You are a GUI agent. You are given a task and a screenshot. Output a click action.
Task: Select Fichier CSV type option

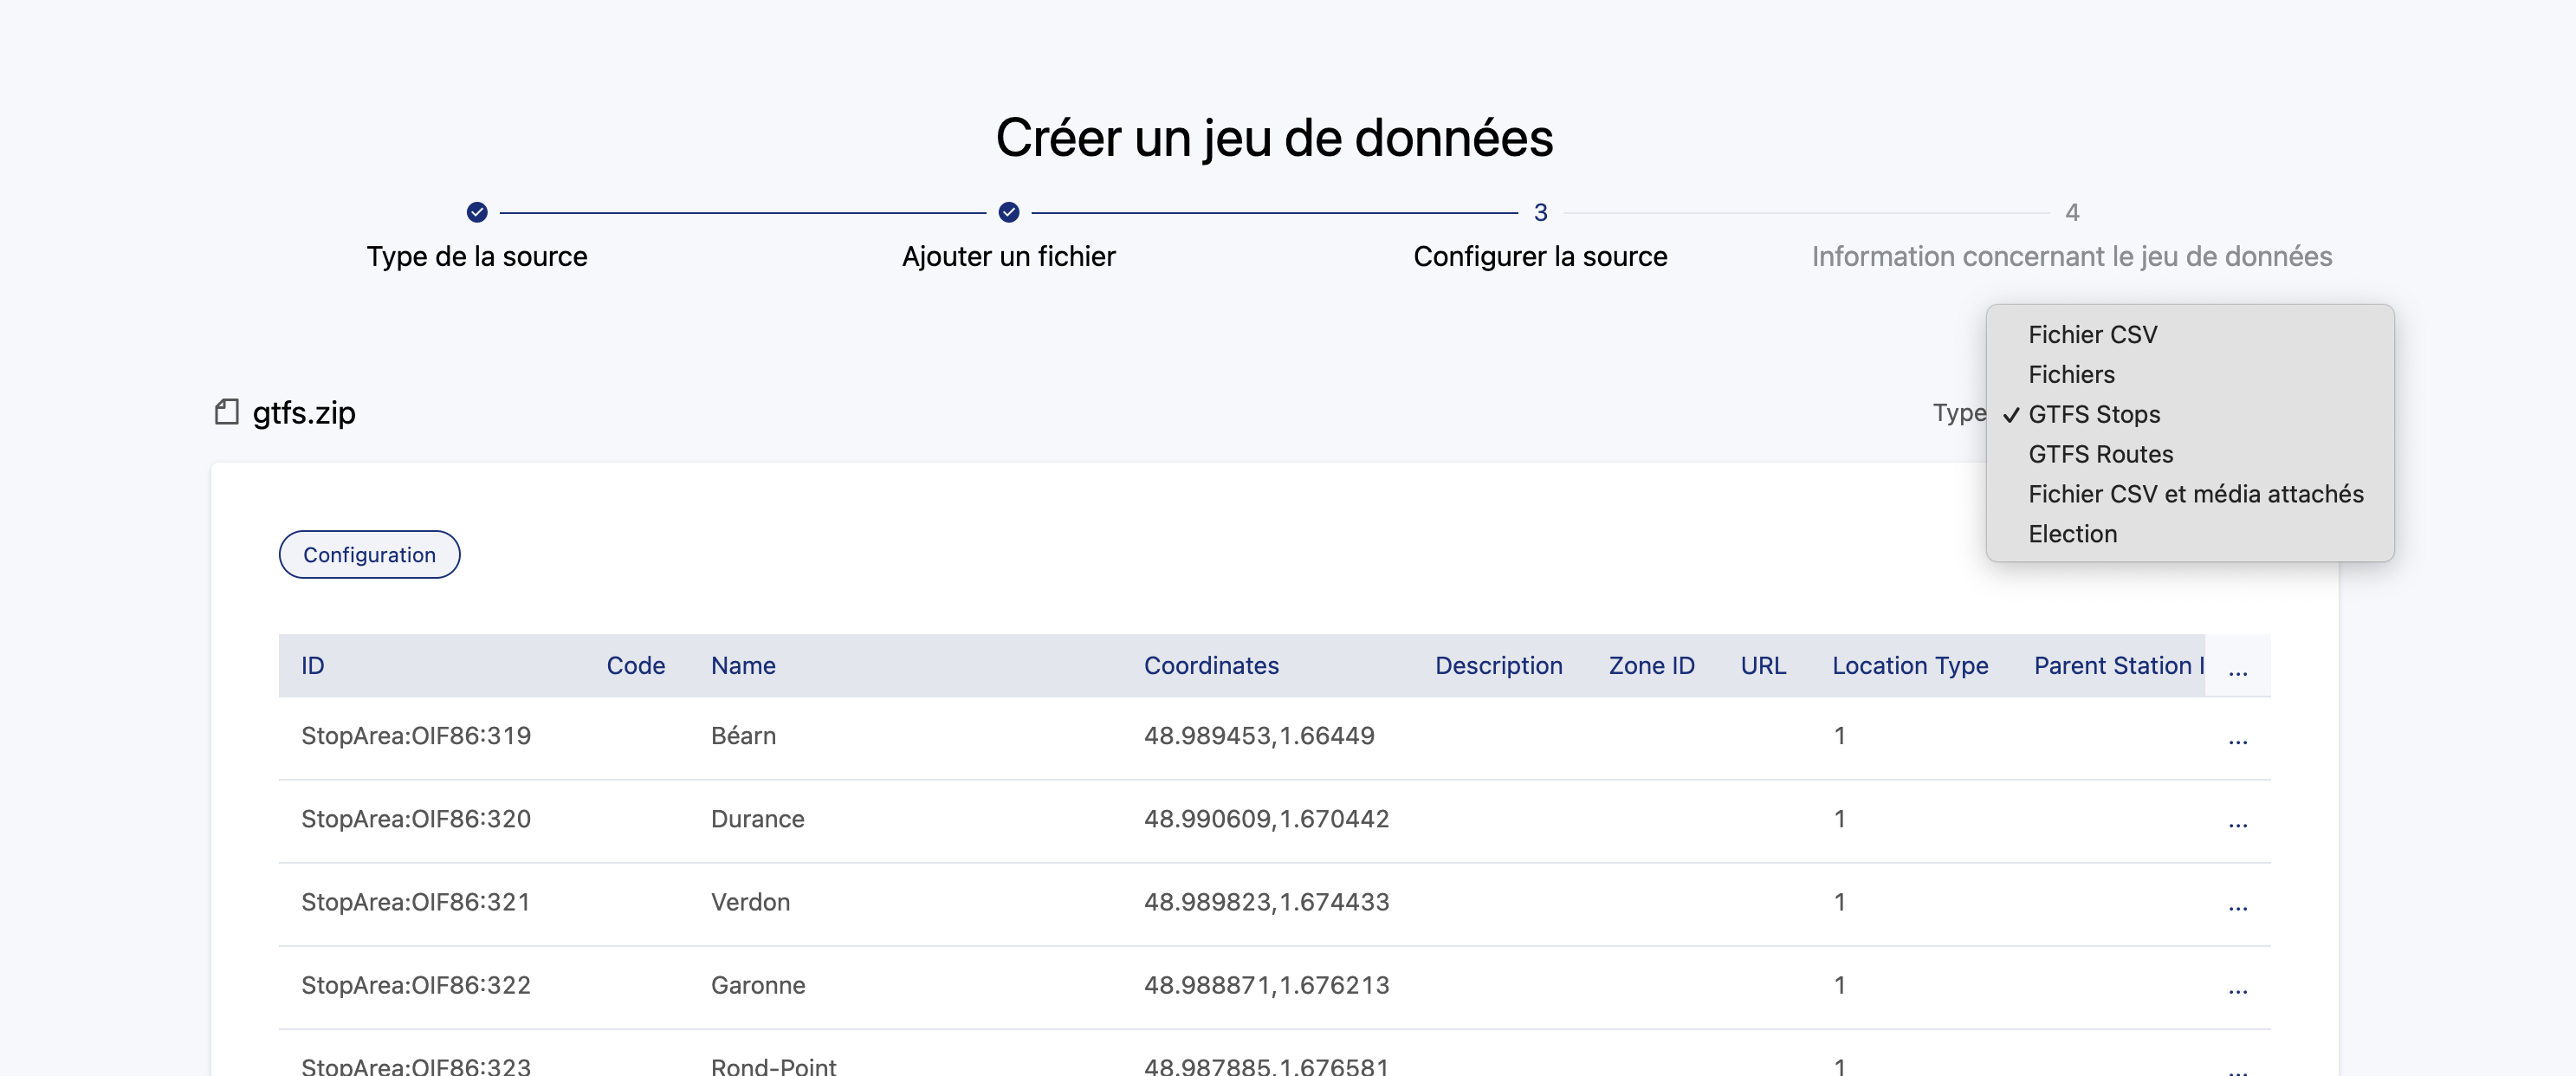coord(2092,335)
